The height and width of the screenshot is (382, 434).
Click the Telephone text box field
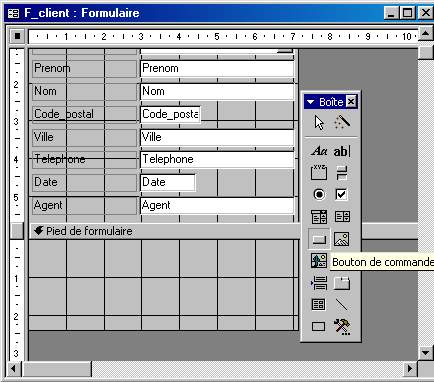click(x=217, y=160)
